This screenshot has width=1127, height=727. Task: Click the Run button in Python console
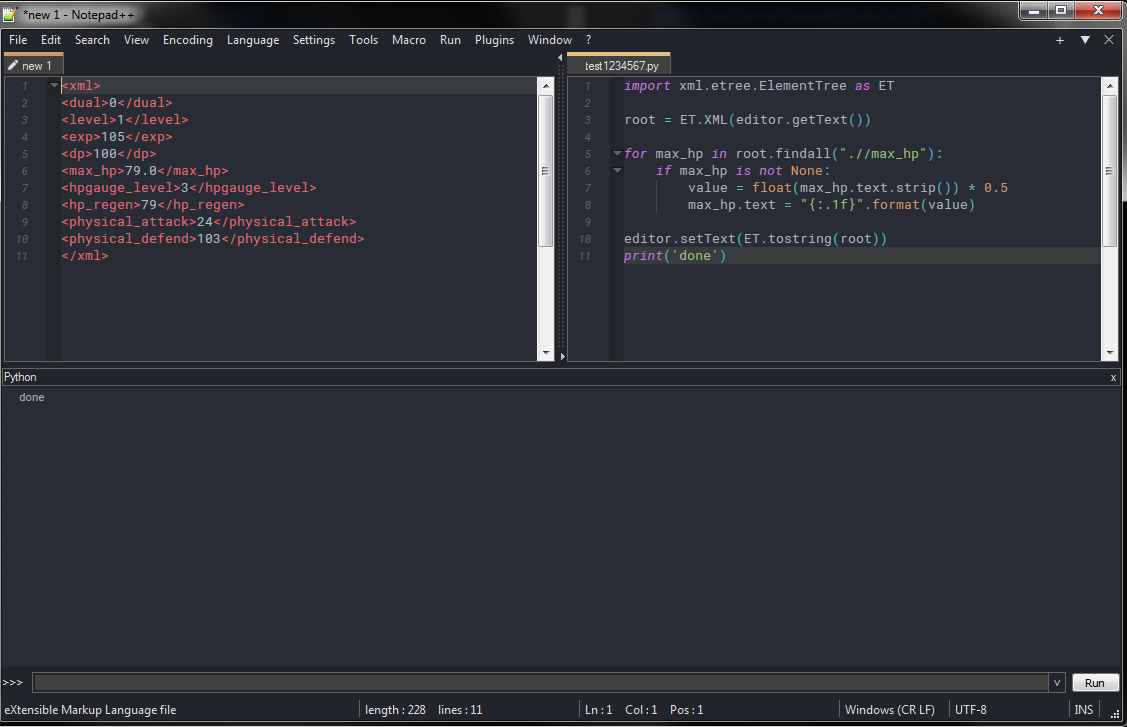(1095, 682)
